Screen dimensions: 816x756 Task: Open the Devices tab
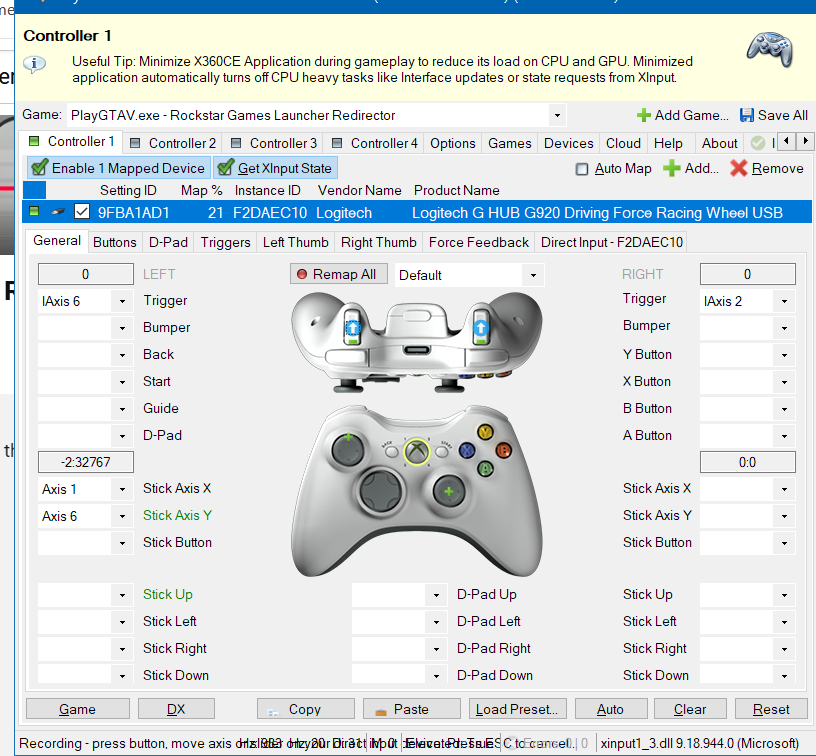pos(569,143)
